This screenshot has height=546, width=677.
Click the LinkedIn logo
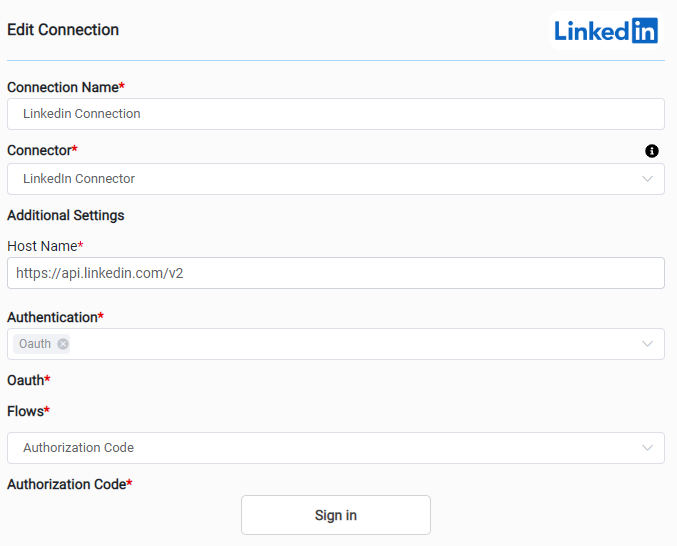(x=606, y=31)
